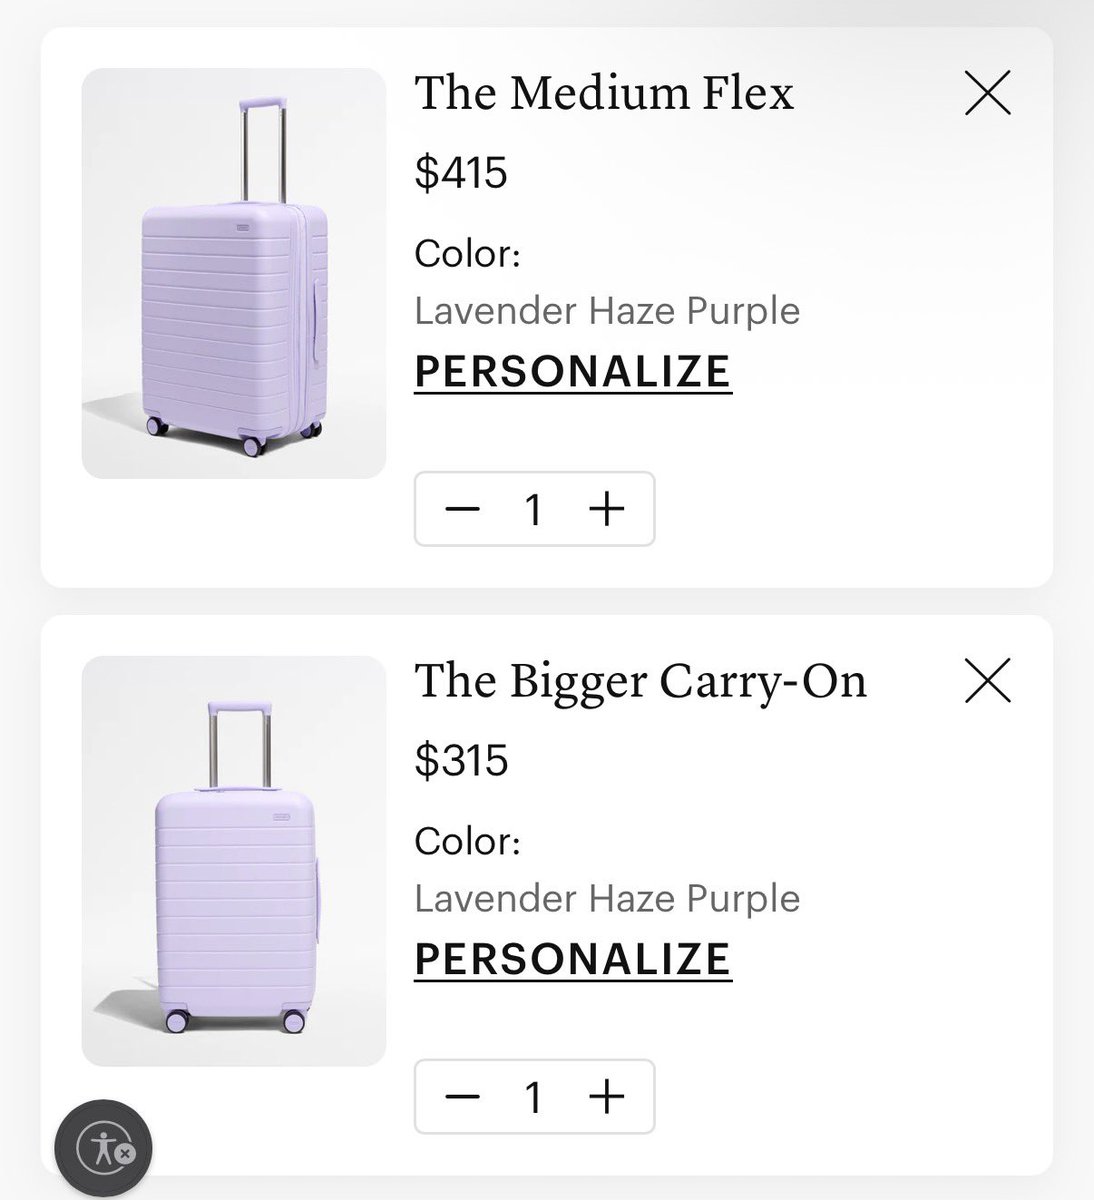Click Lavender Haze Purple under The Bigger Carry-On
The image size is (1094, 1200).
[x=607, y=899]
